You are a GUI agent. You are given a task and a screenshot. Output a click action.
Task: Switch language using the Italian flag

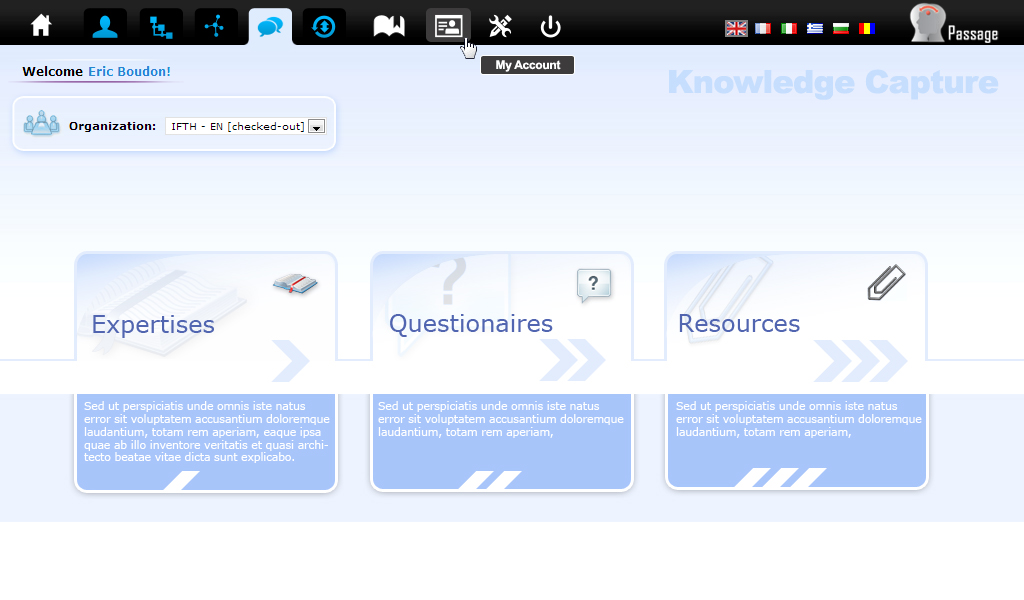click(789, 29)
